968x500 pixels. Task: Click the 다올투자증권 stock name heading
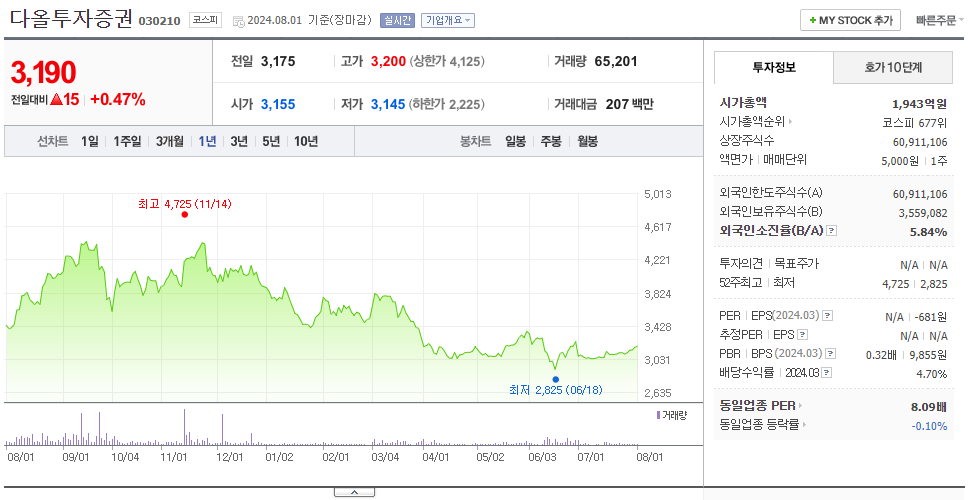click(x=71, y=19)
